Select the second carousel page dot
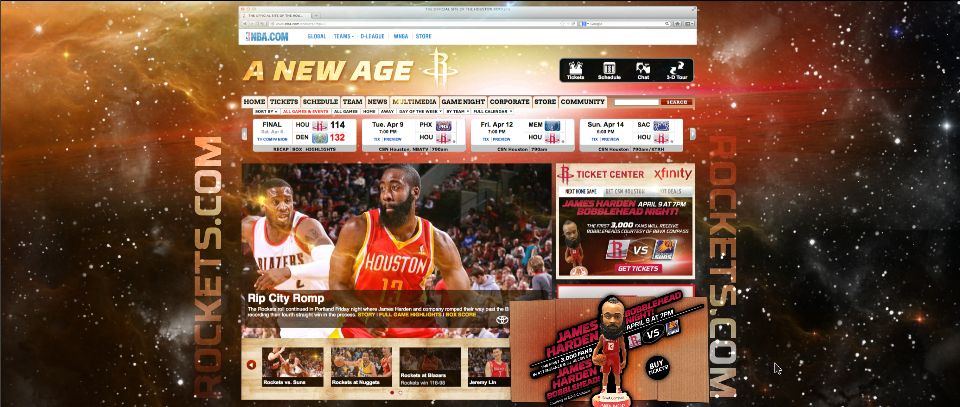Viewport: 960px width, 407px height. coord(400,392)
